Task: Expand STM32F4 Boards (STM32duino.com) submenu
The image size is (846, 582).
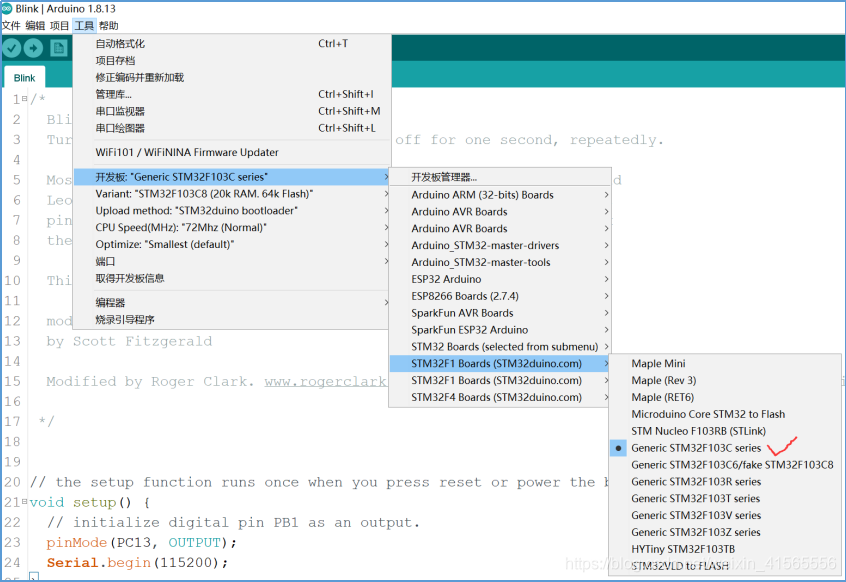Action: click(x=500, y=397)
